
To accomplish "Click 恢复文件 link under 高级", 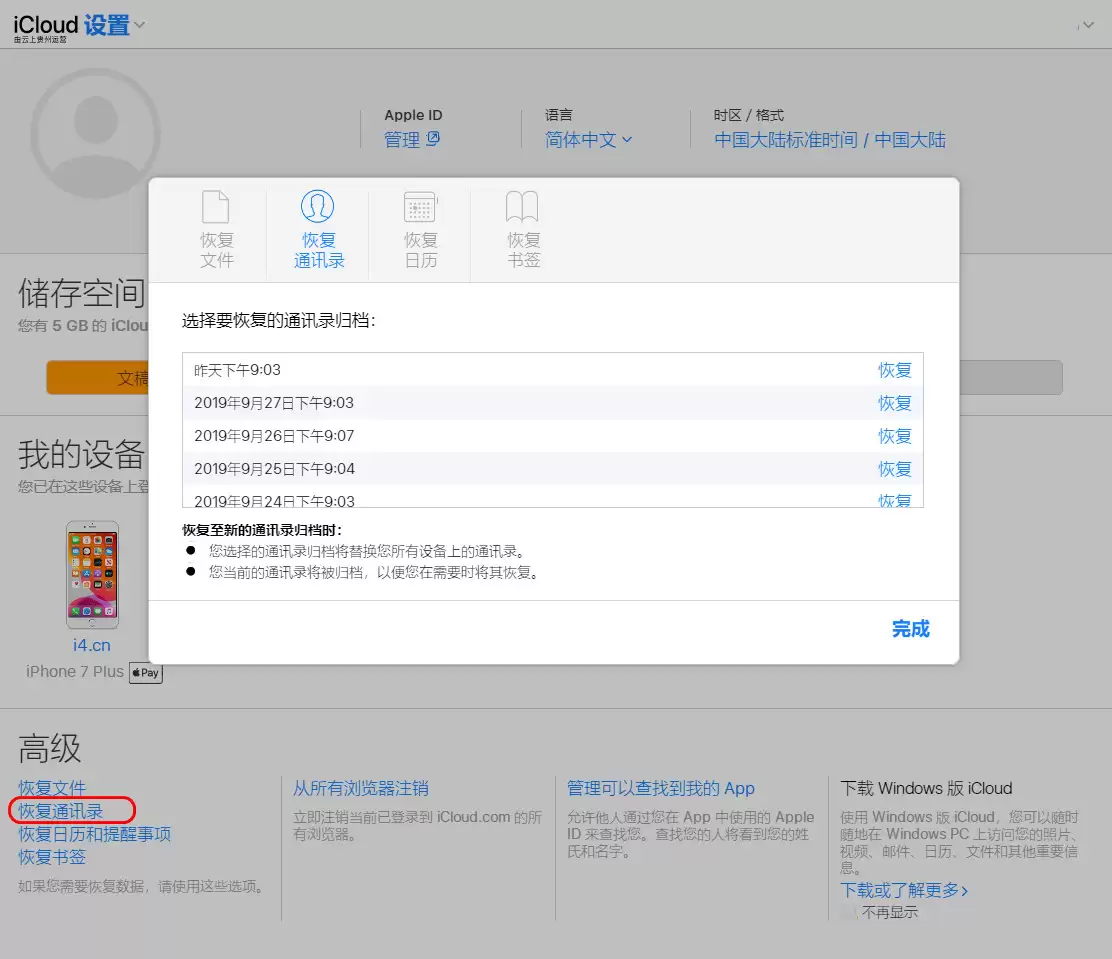I will [x=52, y=788].
